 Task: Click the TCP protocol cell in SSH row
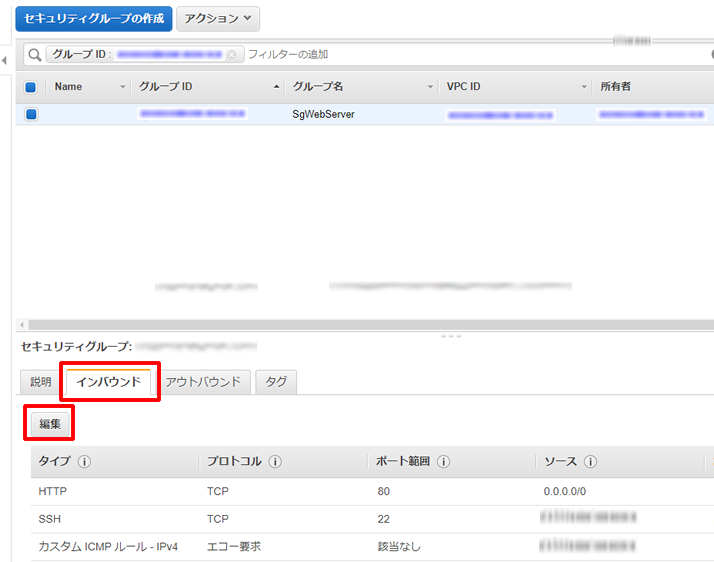coord(218,519)
